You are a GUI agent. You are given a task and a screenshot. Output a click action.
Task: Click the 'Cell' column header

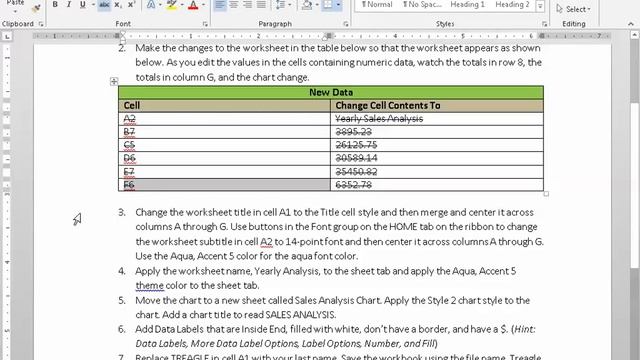224,106
